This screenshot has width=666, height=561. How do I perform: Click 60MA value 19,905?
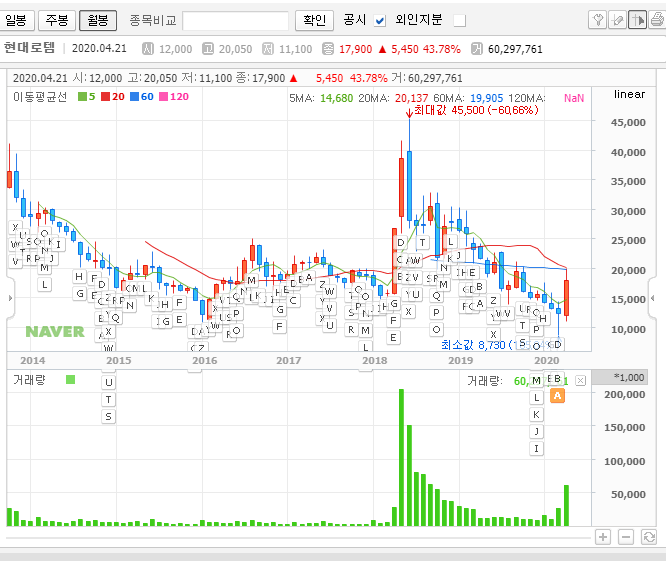pyautogui.click(x=486, y=99)
